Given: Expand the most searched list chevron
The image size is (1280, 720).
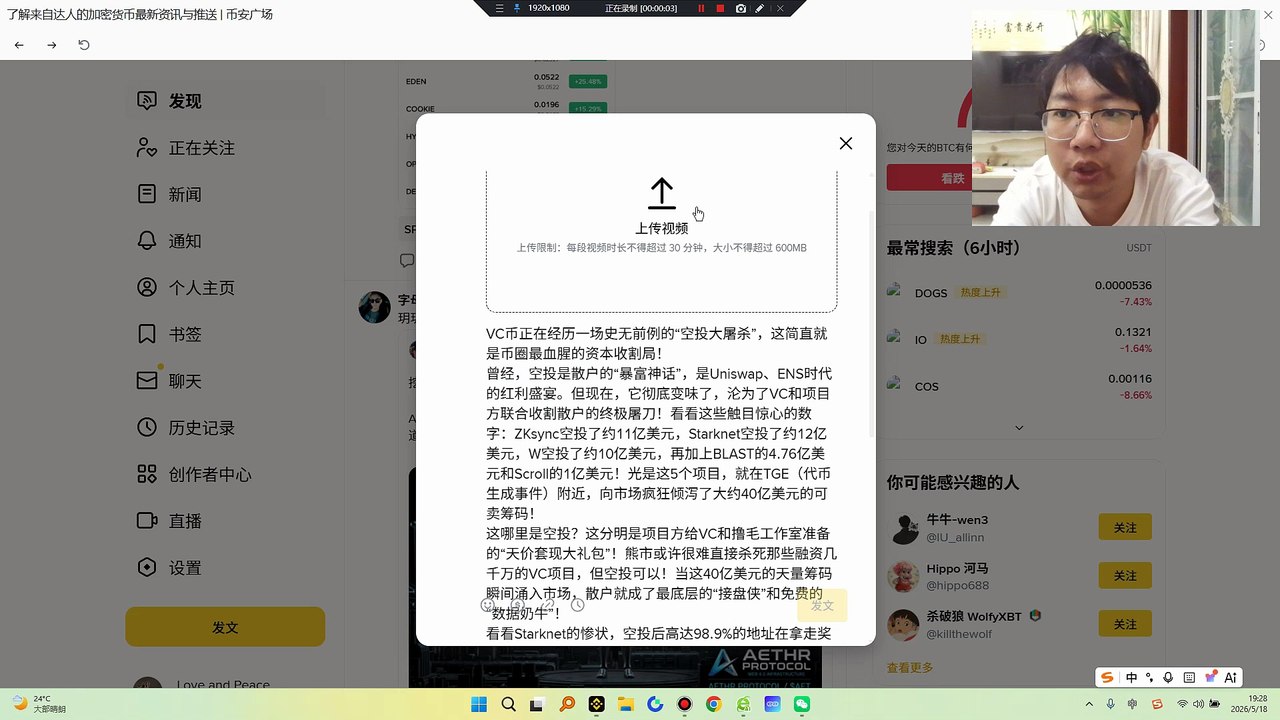Looking at the screenshot, I should (1019, 428).
